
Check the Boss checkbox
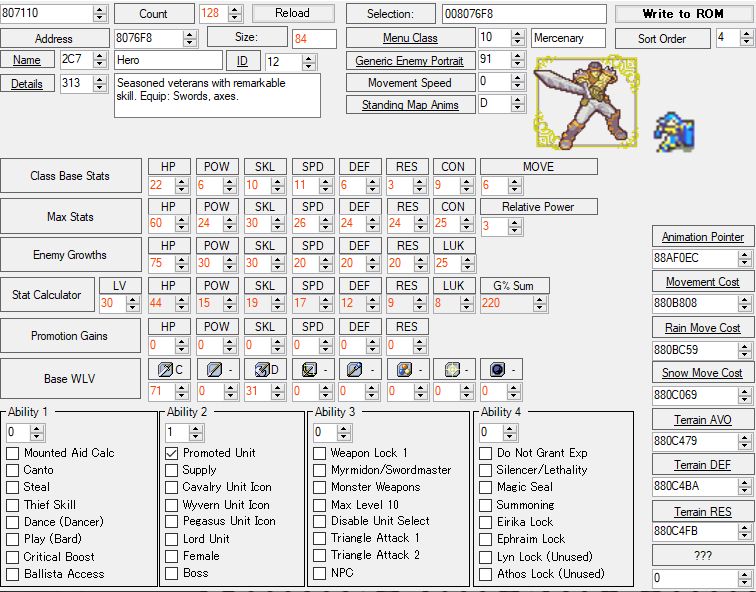click(171, 573)
